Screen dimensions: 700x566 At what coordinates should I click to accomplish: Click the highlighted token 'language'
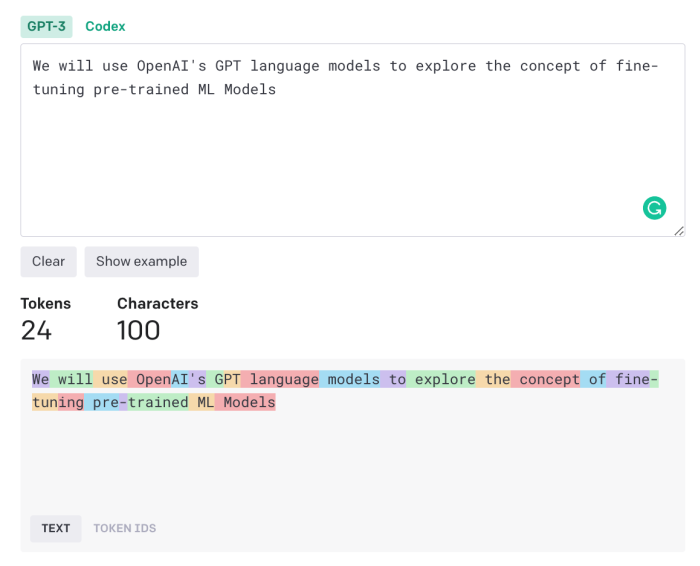(x=280, y=379)
